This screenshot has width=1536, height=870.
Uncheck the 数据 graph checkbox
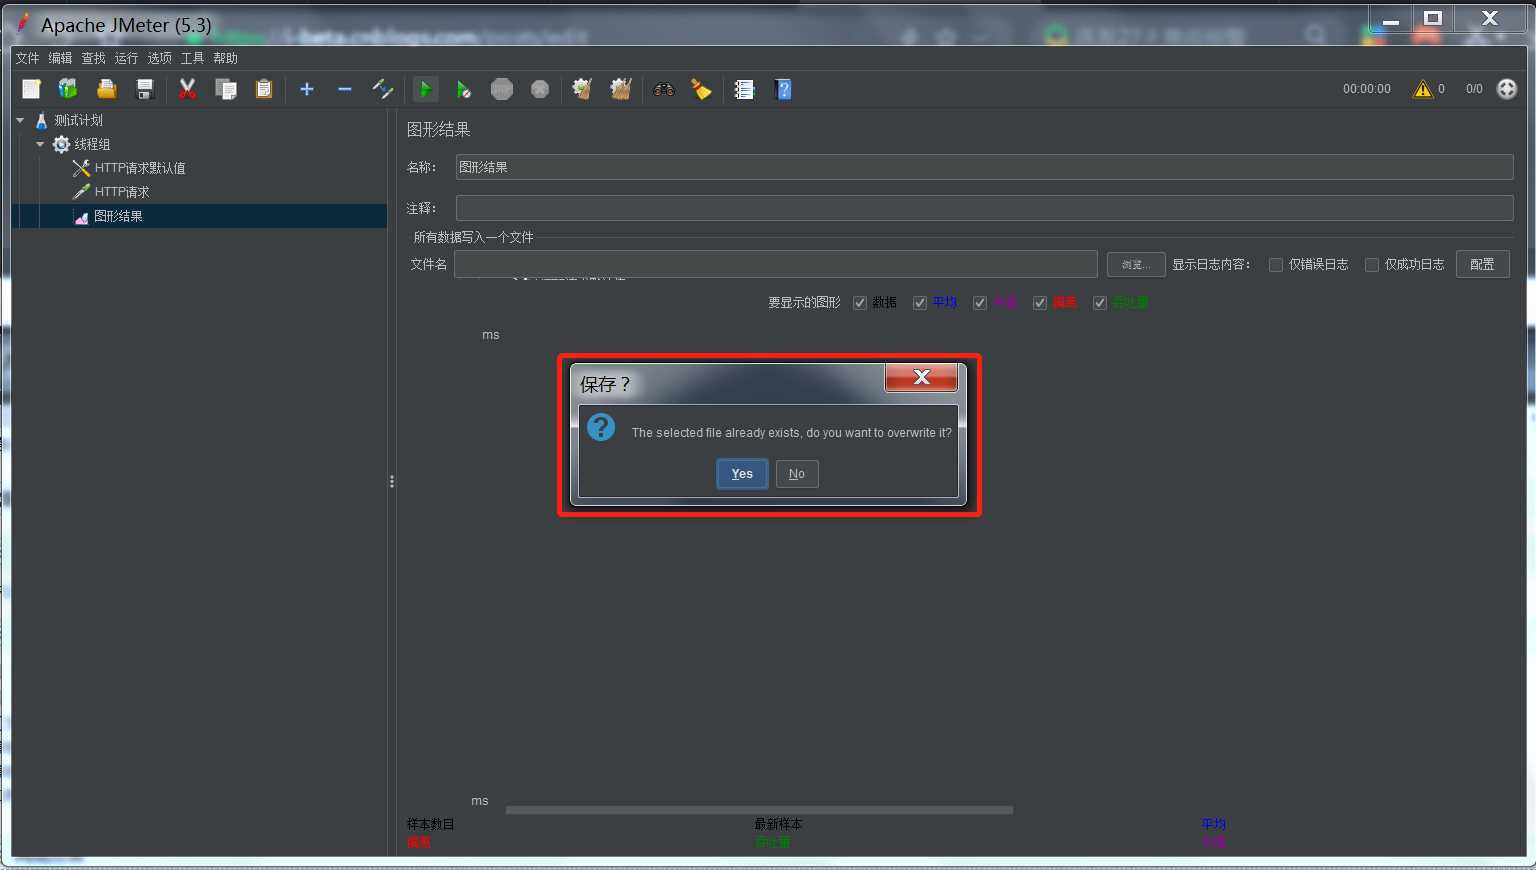click(x=860, y=303)
